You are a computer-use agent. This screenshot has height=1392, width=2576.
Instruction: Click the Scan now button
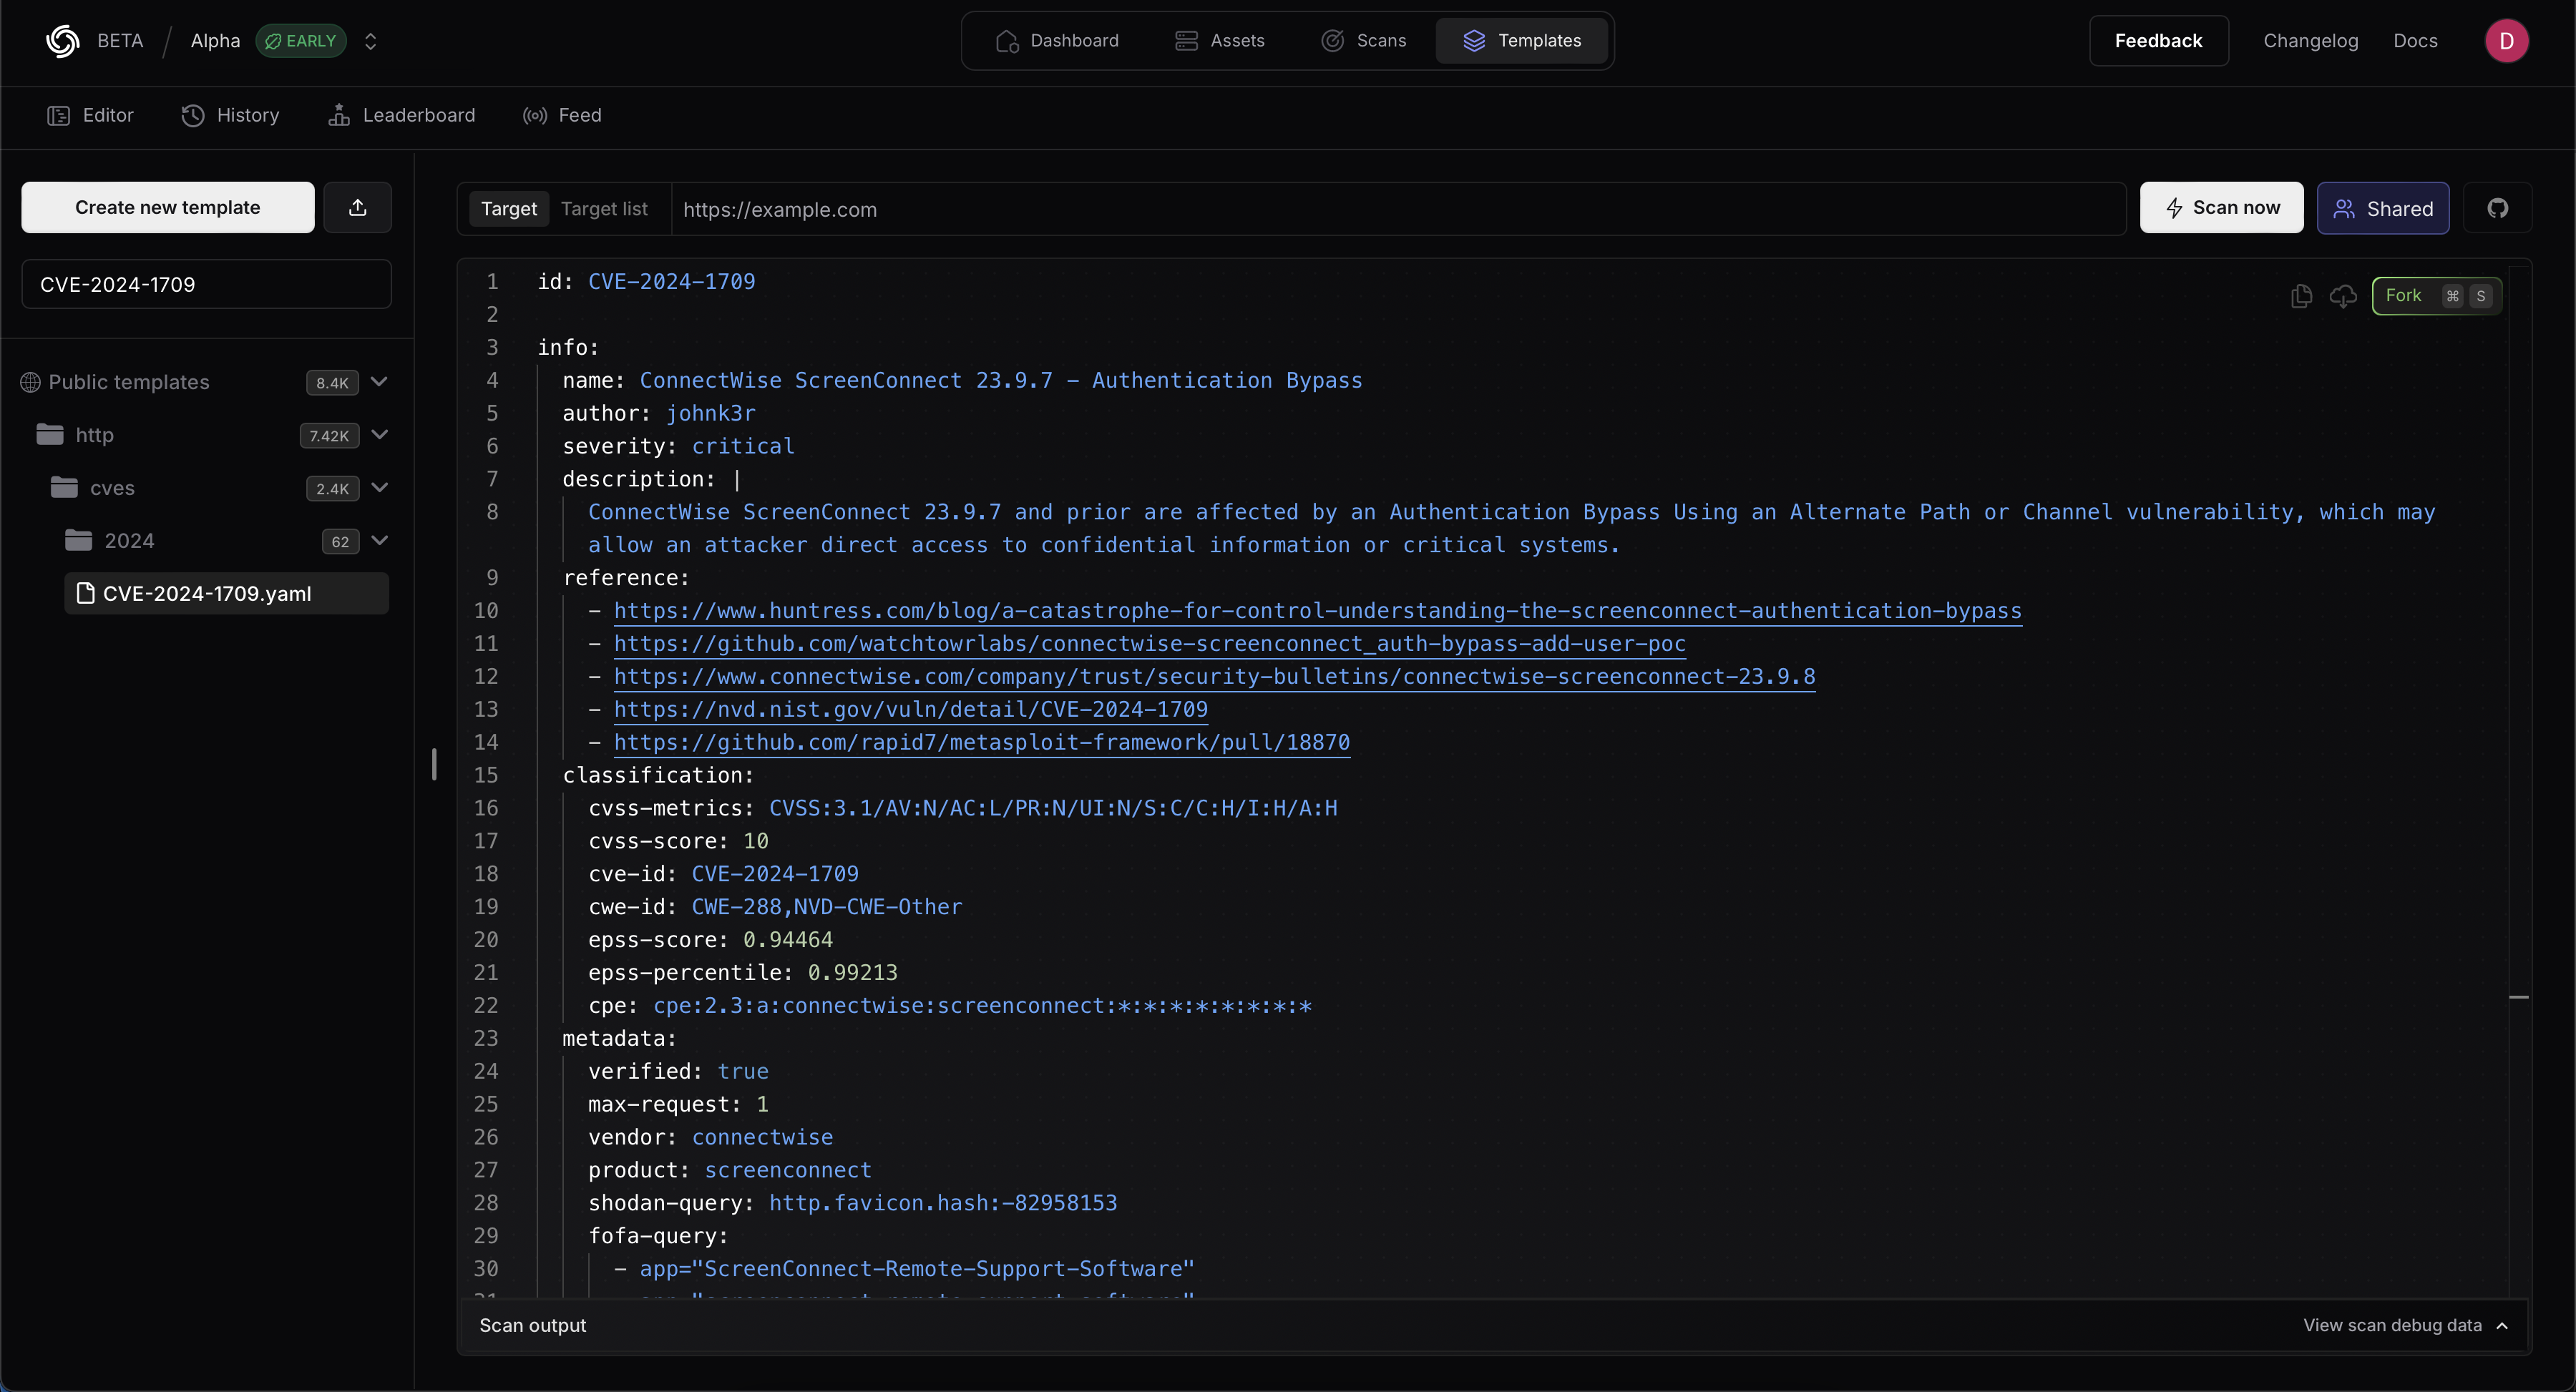click(2221, 207)
